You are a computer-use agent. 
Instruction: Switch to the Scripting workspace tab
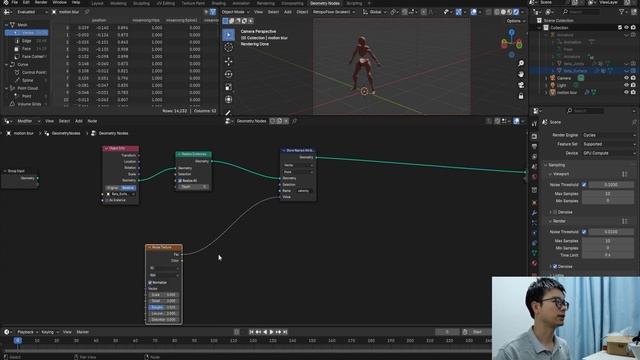click(x=354, y=3)
